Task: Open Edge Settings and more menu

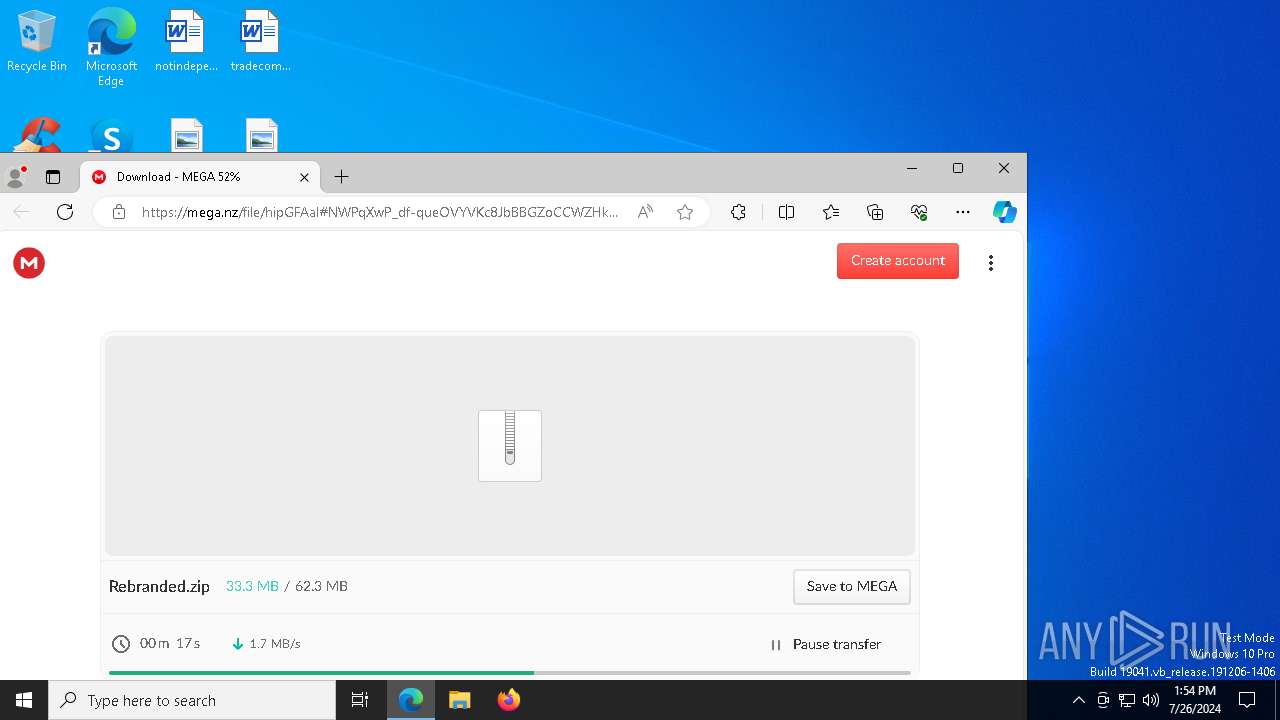Action: click(963, 212)
